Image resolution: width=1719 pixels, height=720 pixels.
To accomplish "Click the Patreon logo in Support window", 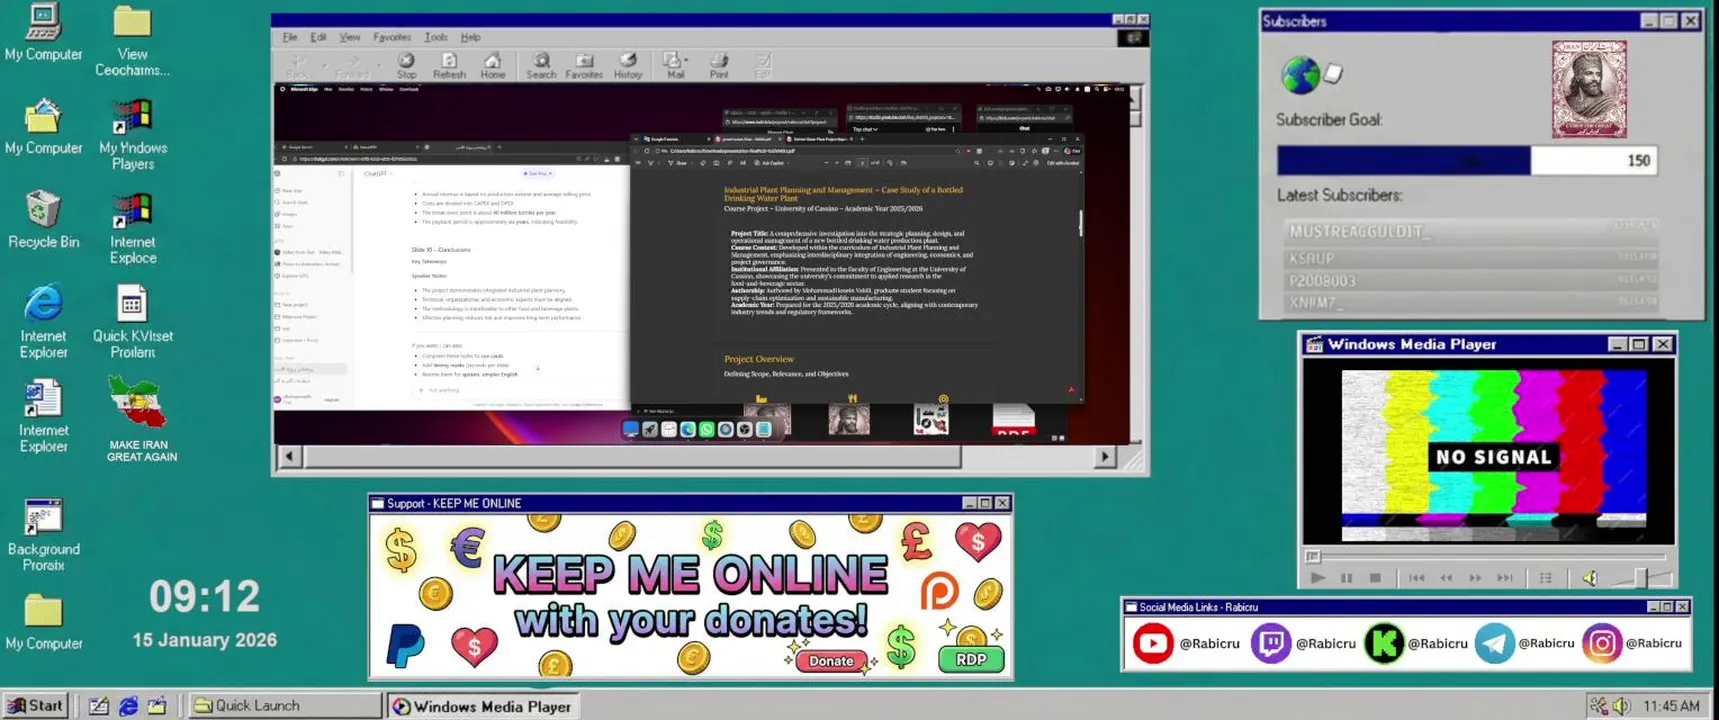I will coord(939,592).
